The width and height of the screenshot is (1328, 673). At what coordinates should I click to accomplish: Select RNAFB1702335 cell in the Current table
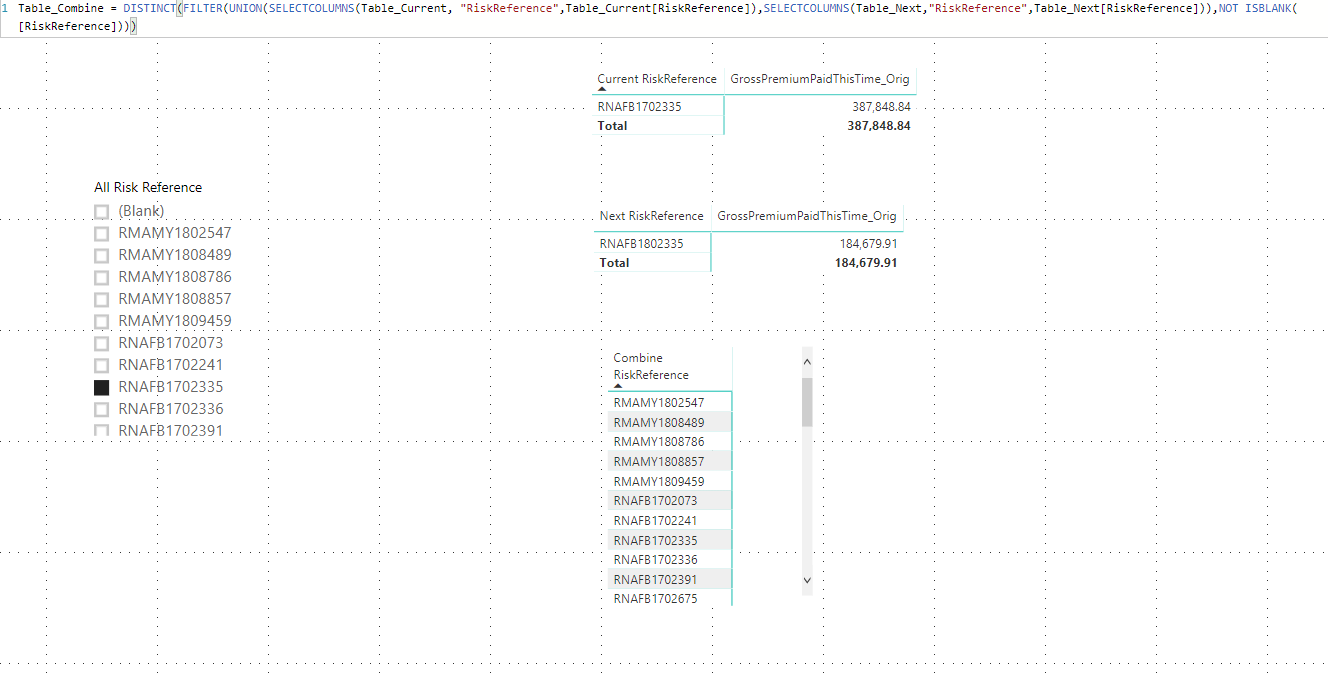[640, 106]
